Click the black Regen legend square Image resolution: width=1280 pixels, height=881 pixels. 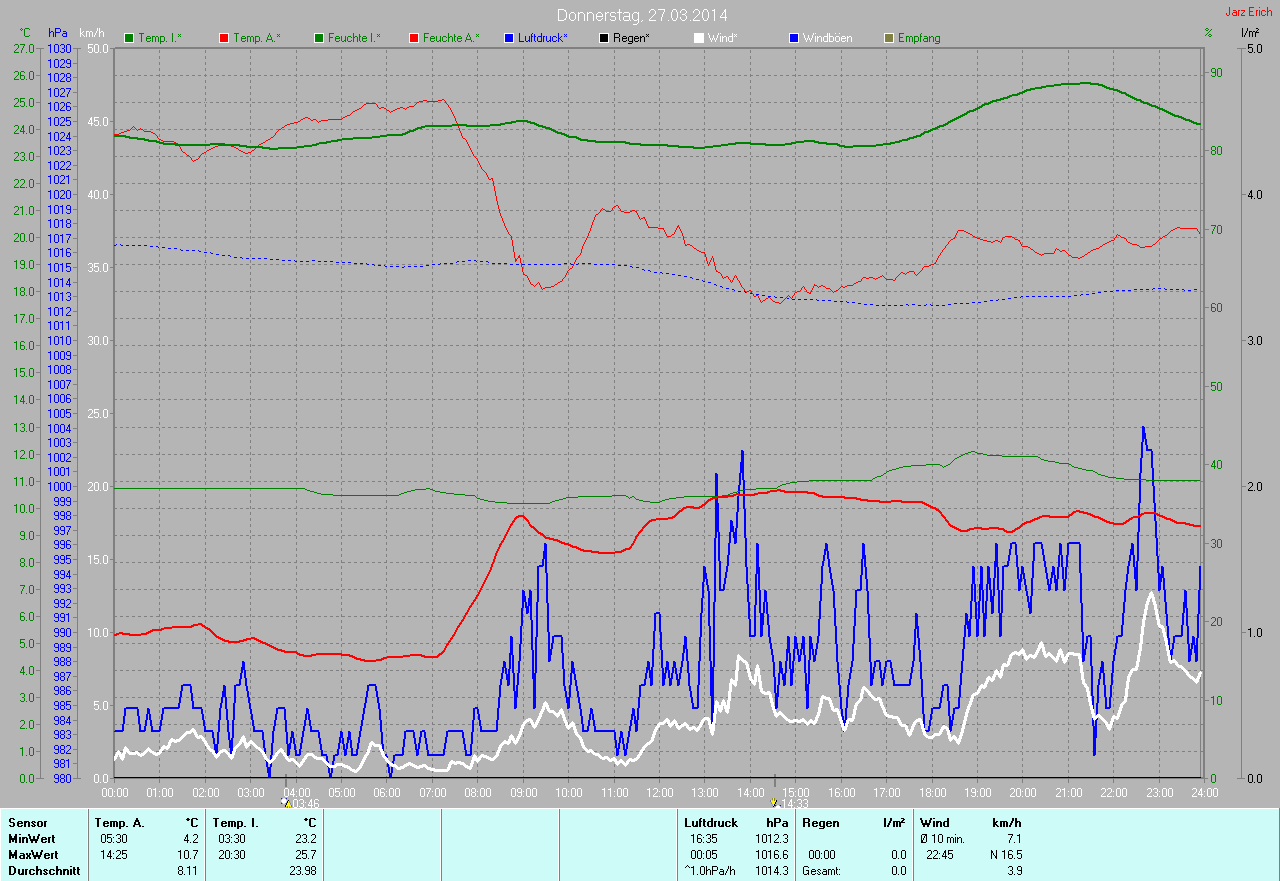click(x=604, y=38)
